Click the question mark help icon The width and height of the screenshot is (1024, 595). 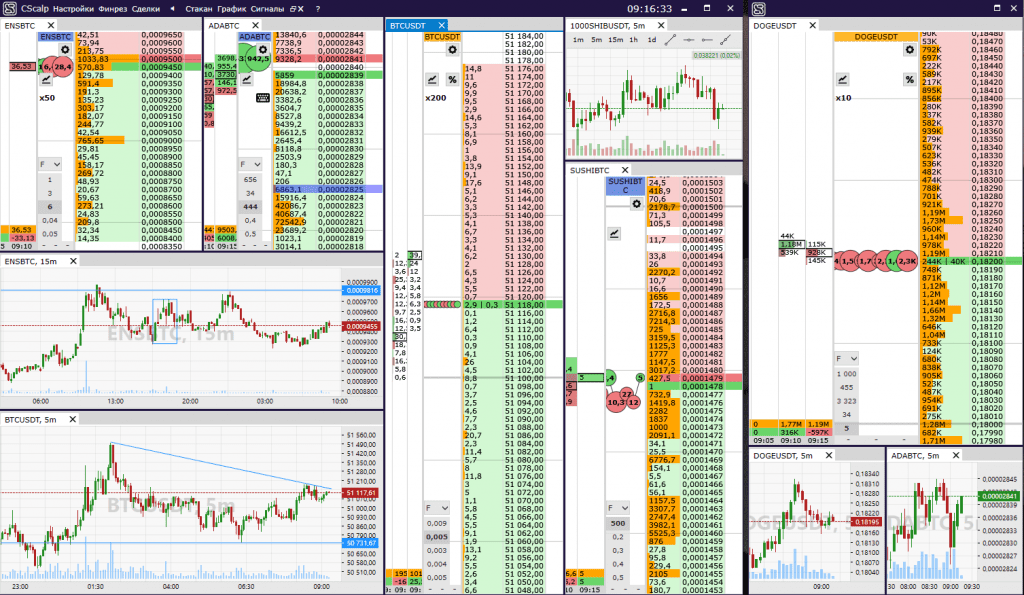point(318,9)
